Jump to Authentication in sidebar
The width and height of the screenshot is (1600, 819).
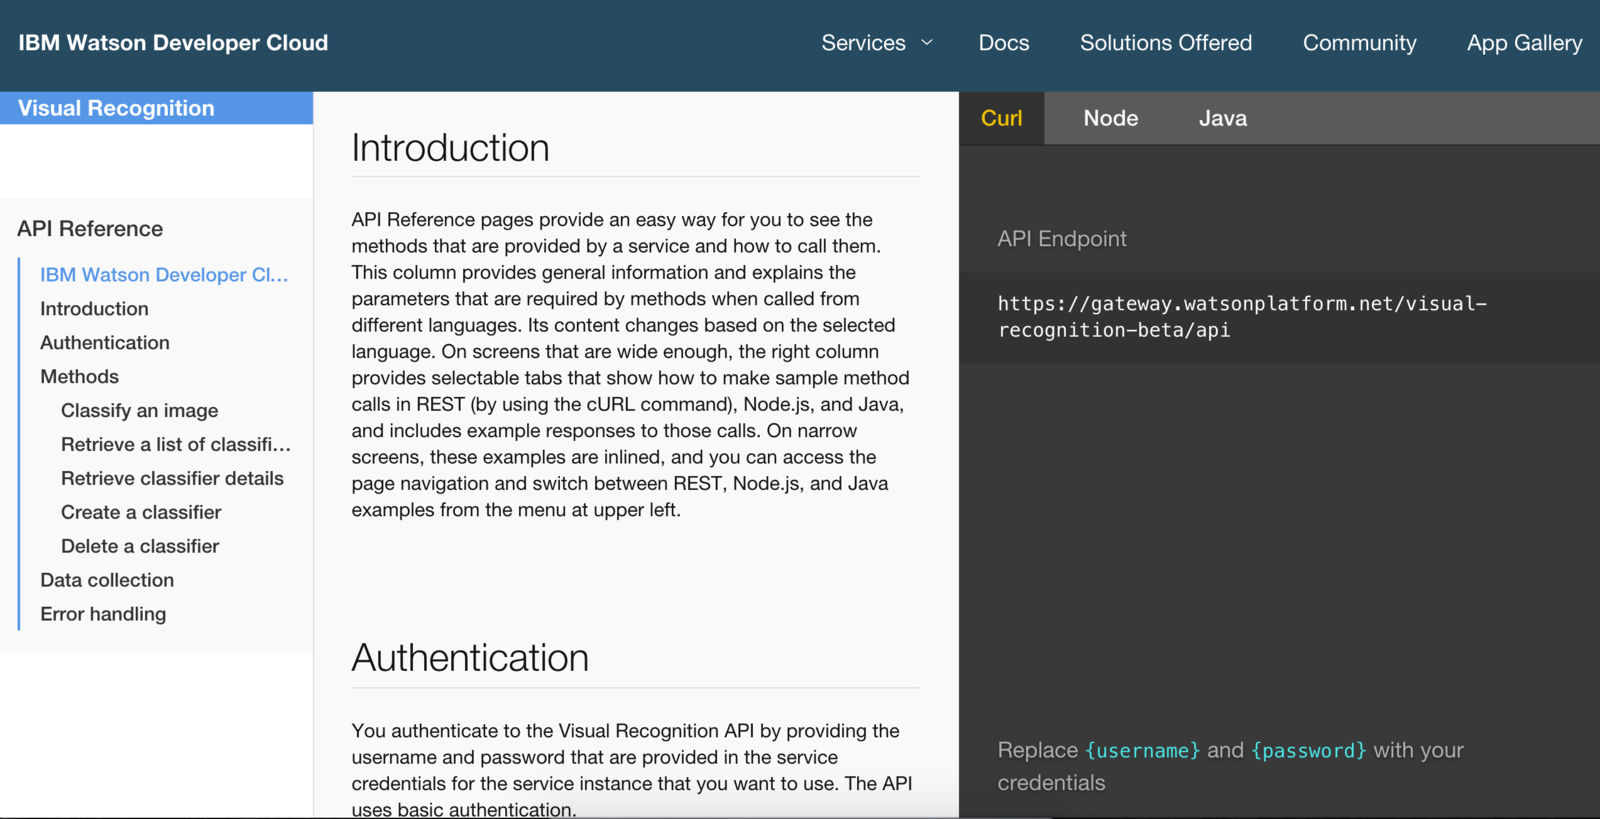[105, 342]
